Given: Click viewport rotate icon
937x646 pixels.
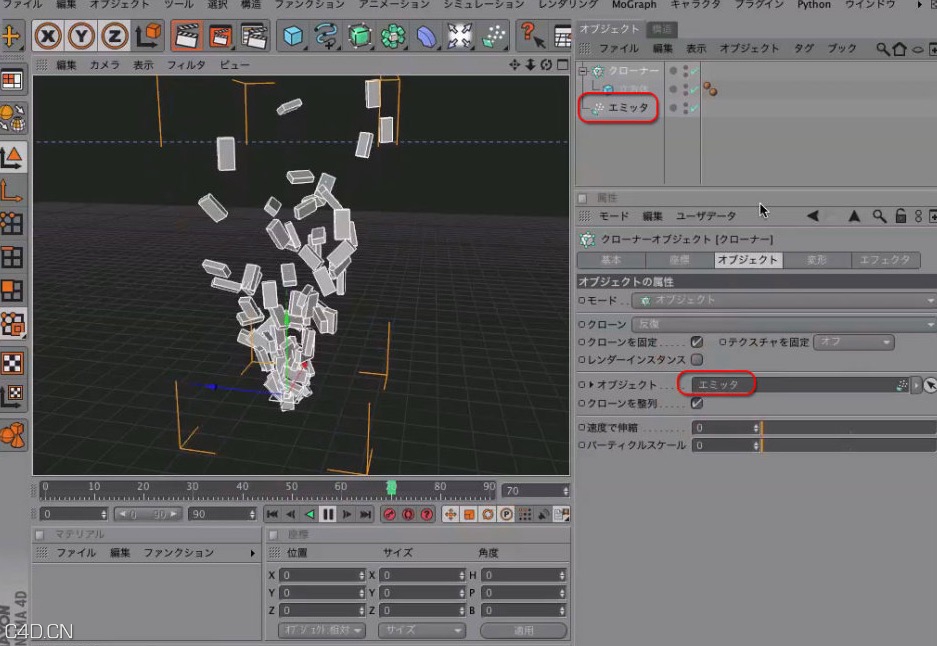Looking at the screenshot, I should 546,65.
